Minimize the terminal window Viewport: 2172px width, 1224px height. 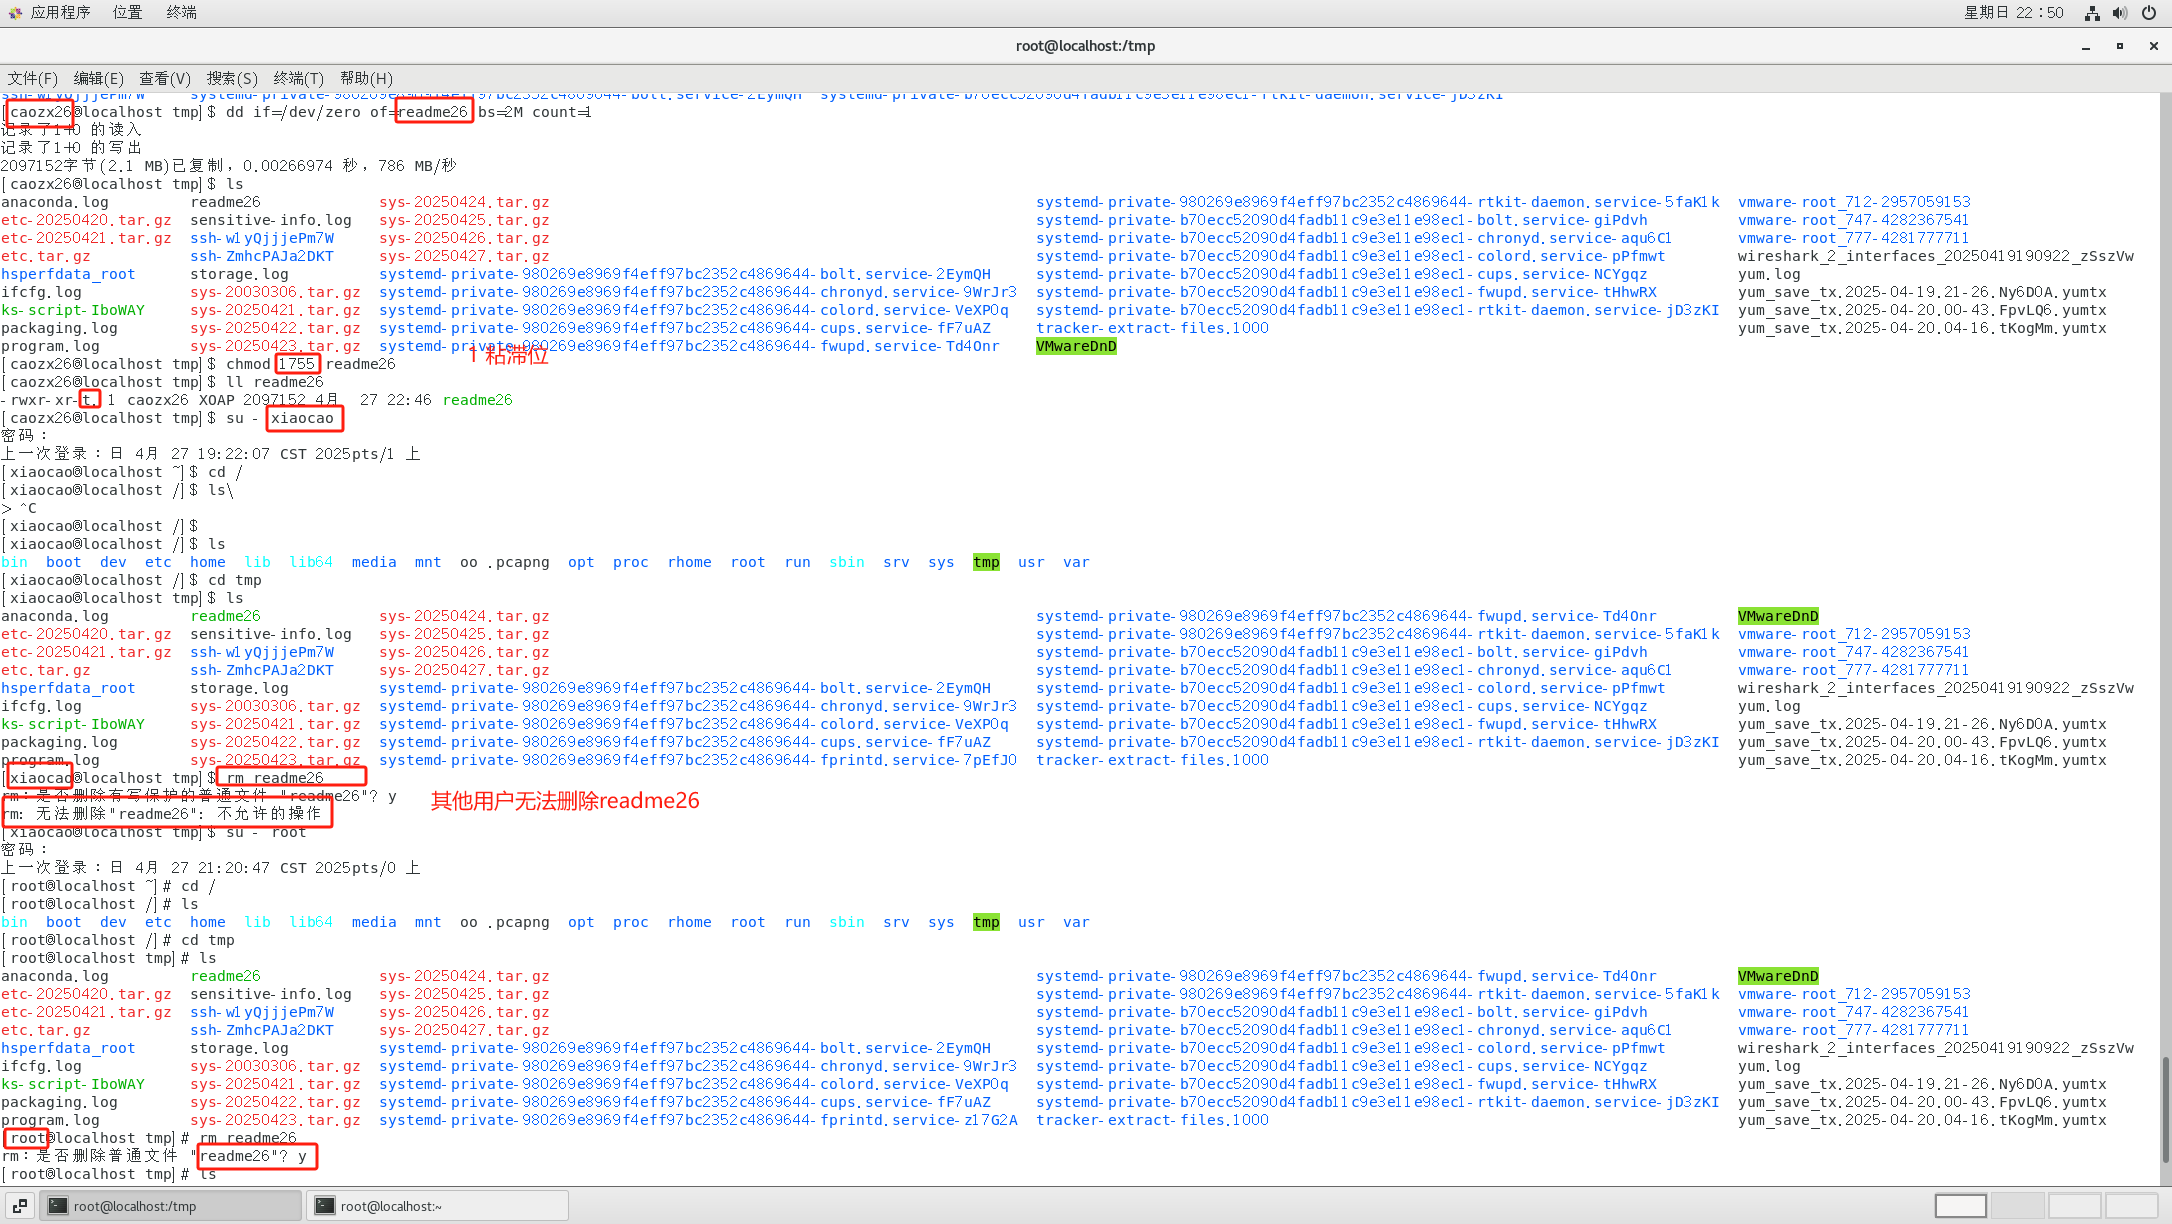point(2086,46)
